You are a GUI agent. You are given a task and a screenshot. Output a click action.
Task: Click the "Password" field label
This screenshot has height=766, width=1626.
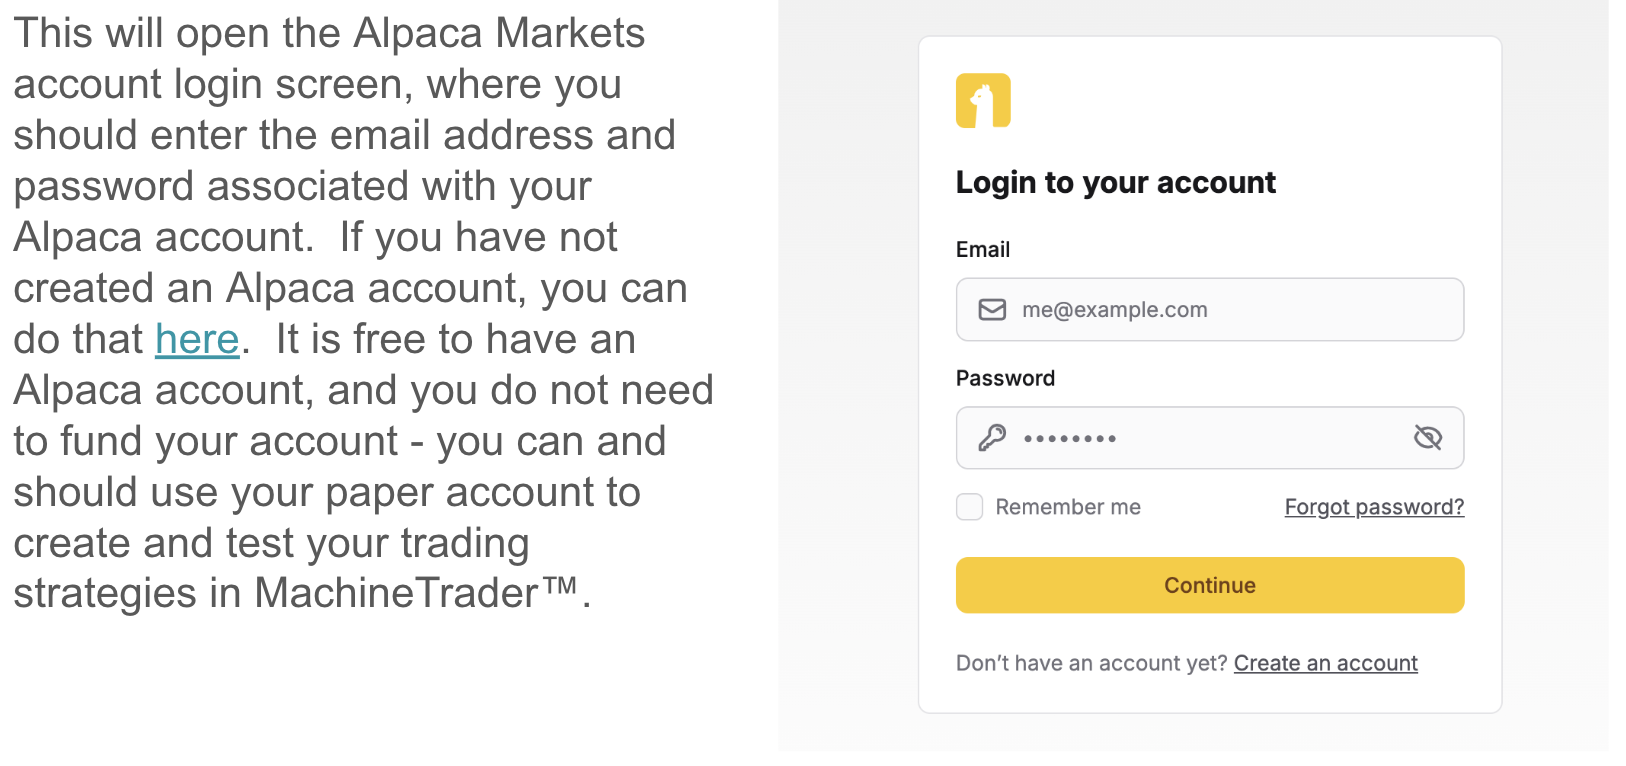1005,379
